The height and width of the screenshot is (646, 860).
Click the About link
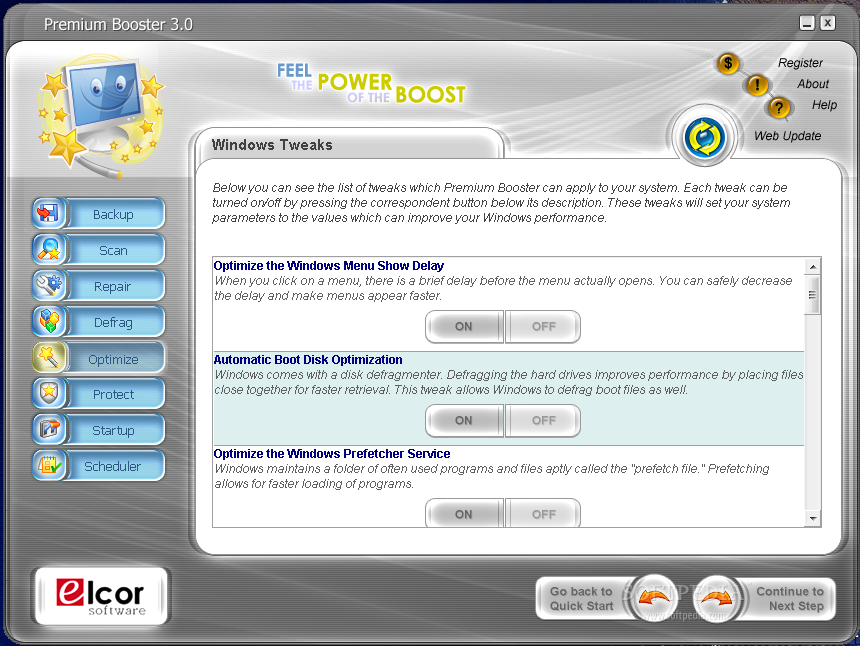click(x=813, y=84)
